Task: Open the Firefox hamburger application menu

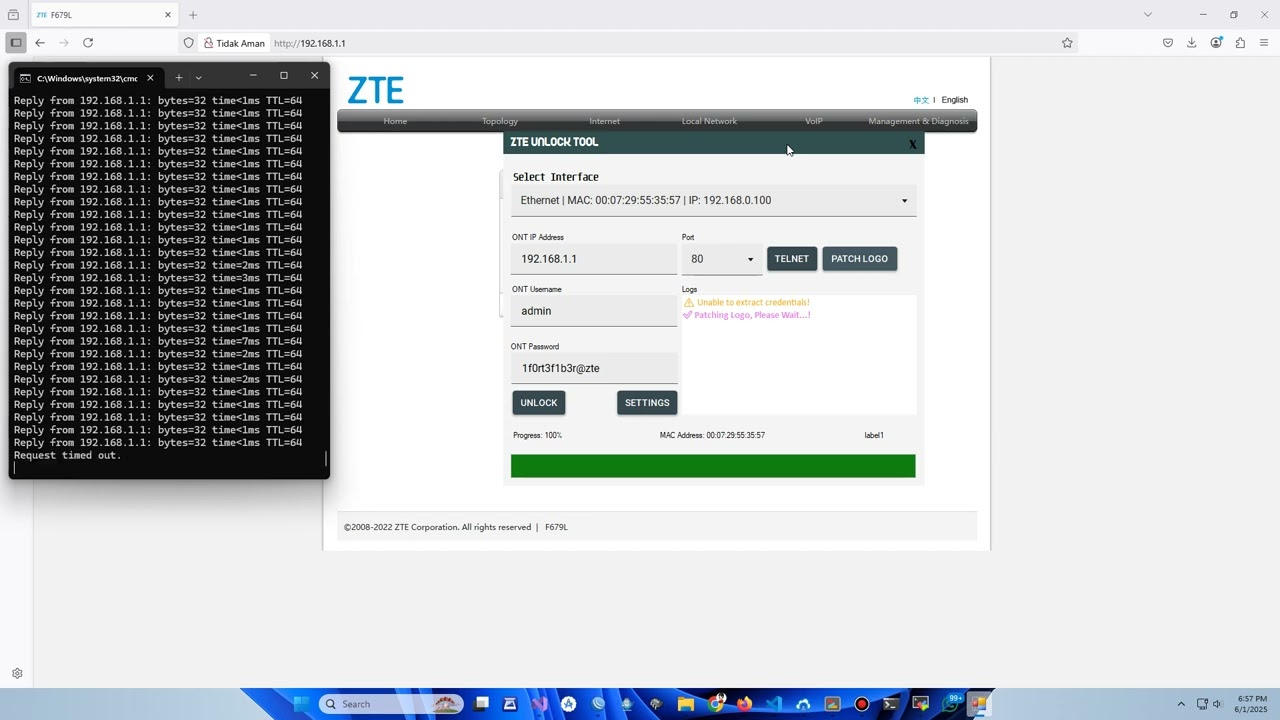Action: (x=1264, y=43)
